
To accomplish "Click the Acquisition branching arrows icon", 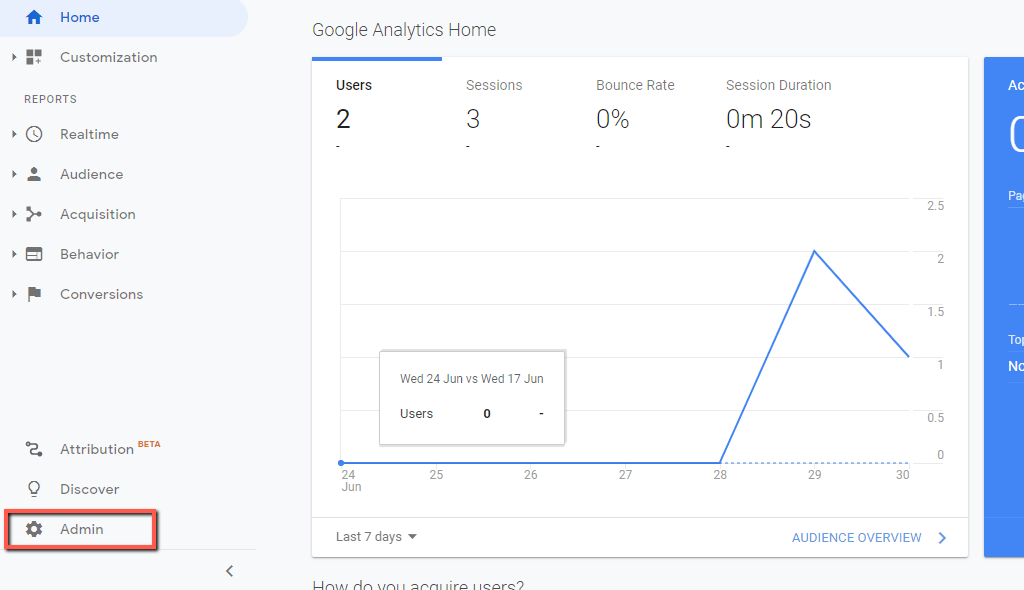I will [34, 214].
